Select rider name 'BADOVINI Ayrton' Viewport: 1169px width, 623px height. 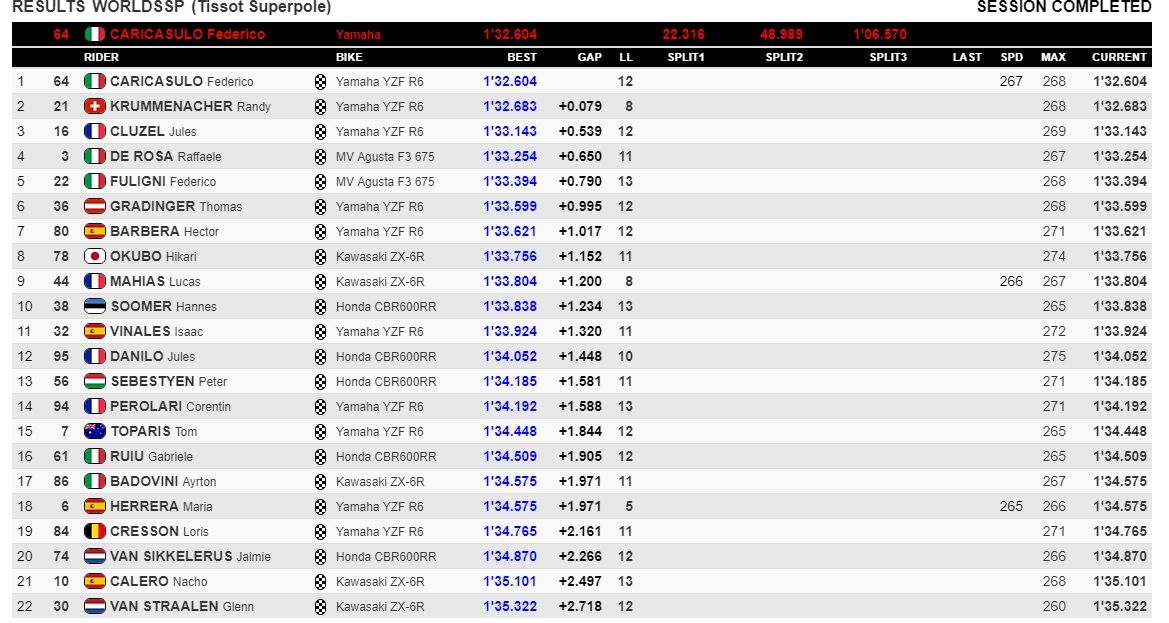pos(163,481)
